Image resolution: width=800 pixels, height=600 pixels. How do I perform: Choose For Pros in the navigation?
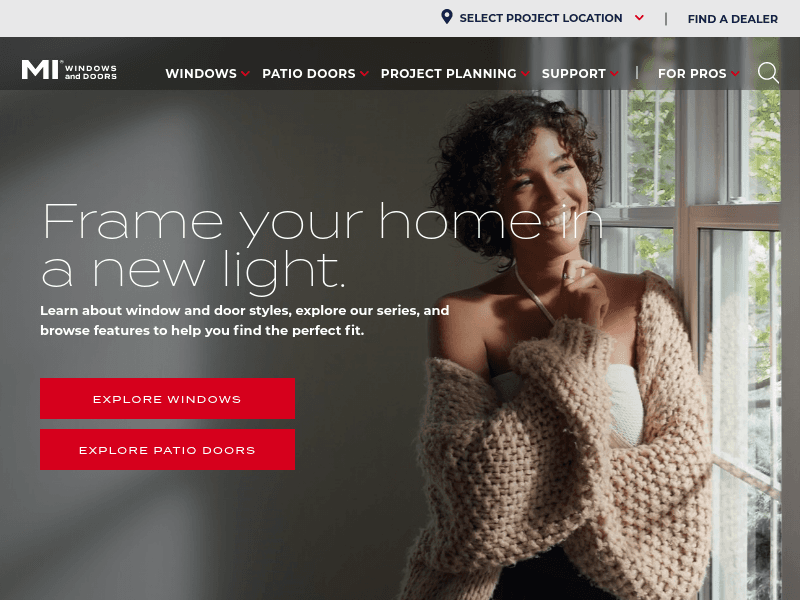tap(692, 73)
